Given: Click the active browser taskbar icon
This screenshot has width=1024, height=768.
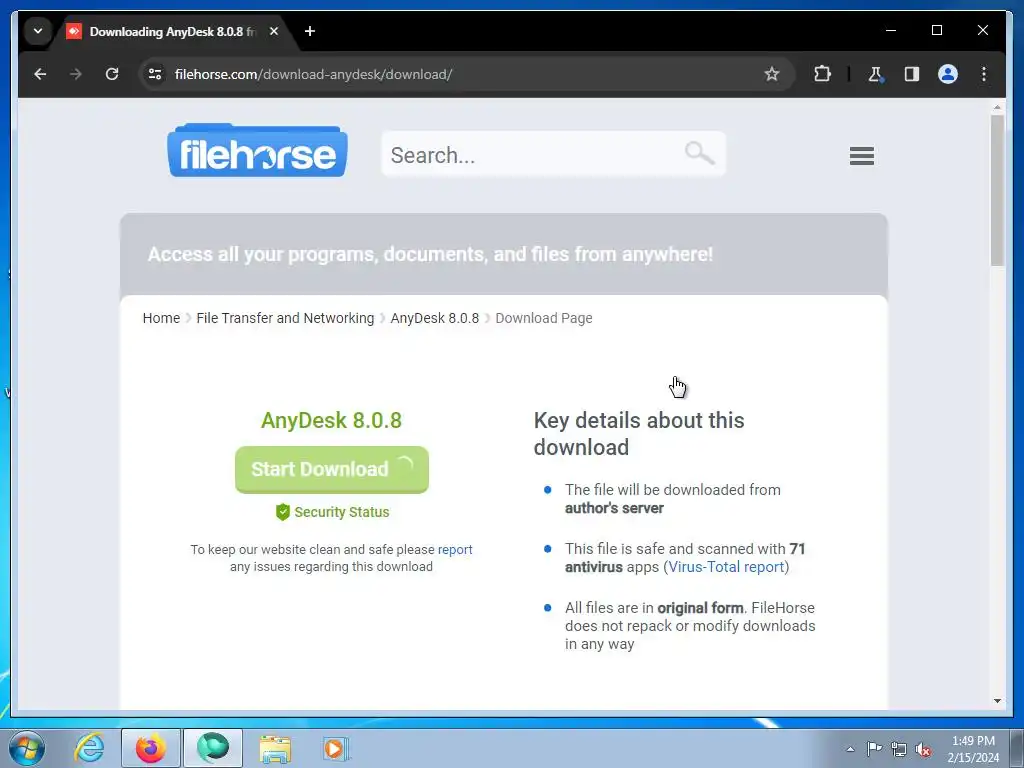Looking at the screenshot, I should click(213, 748).
